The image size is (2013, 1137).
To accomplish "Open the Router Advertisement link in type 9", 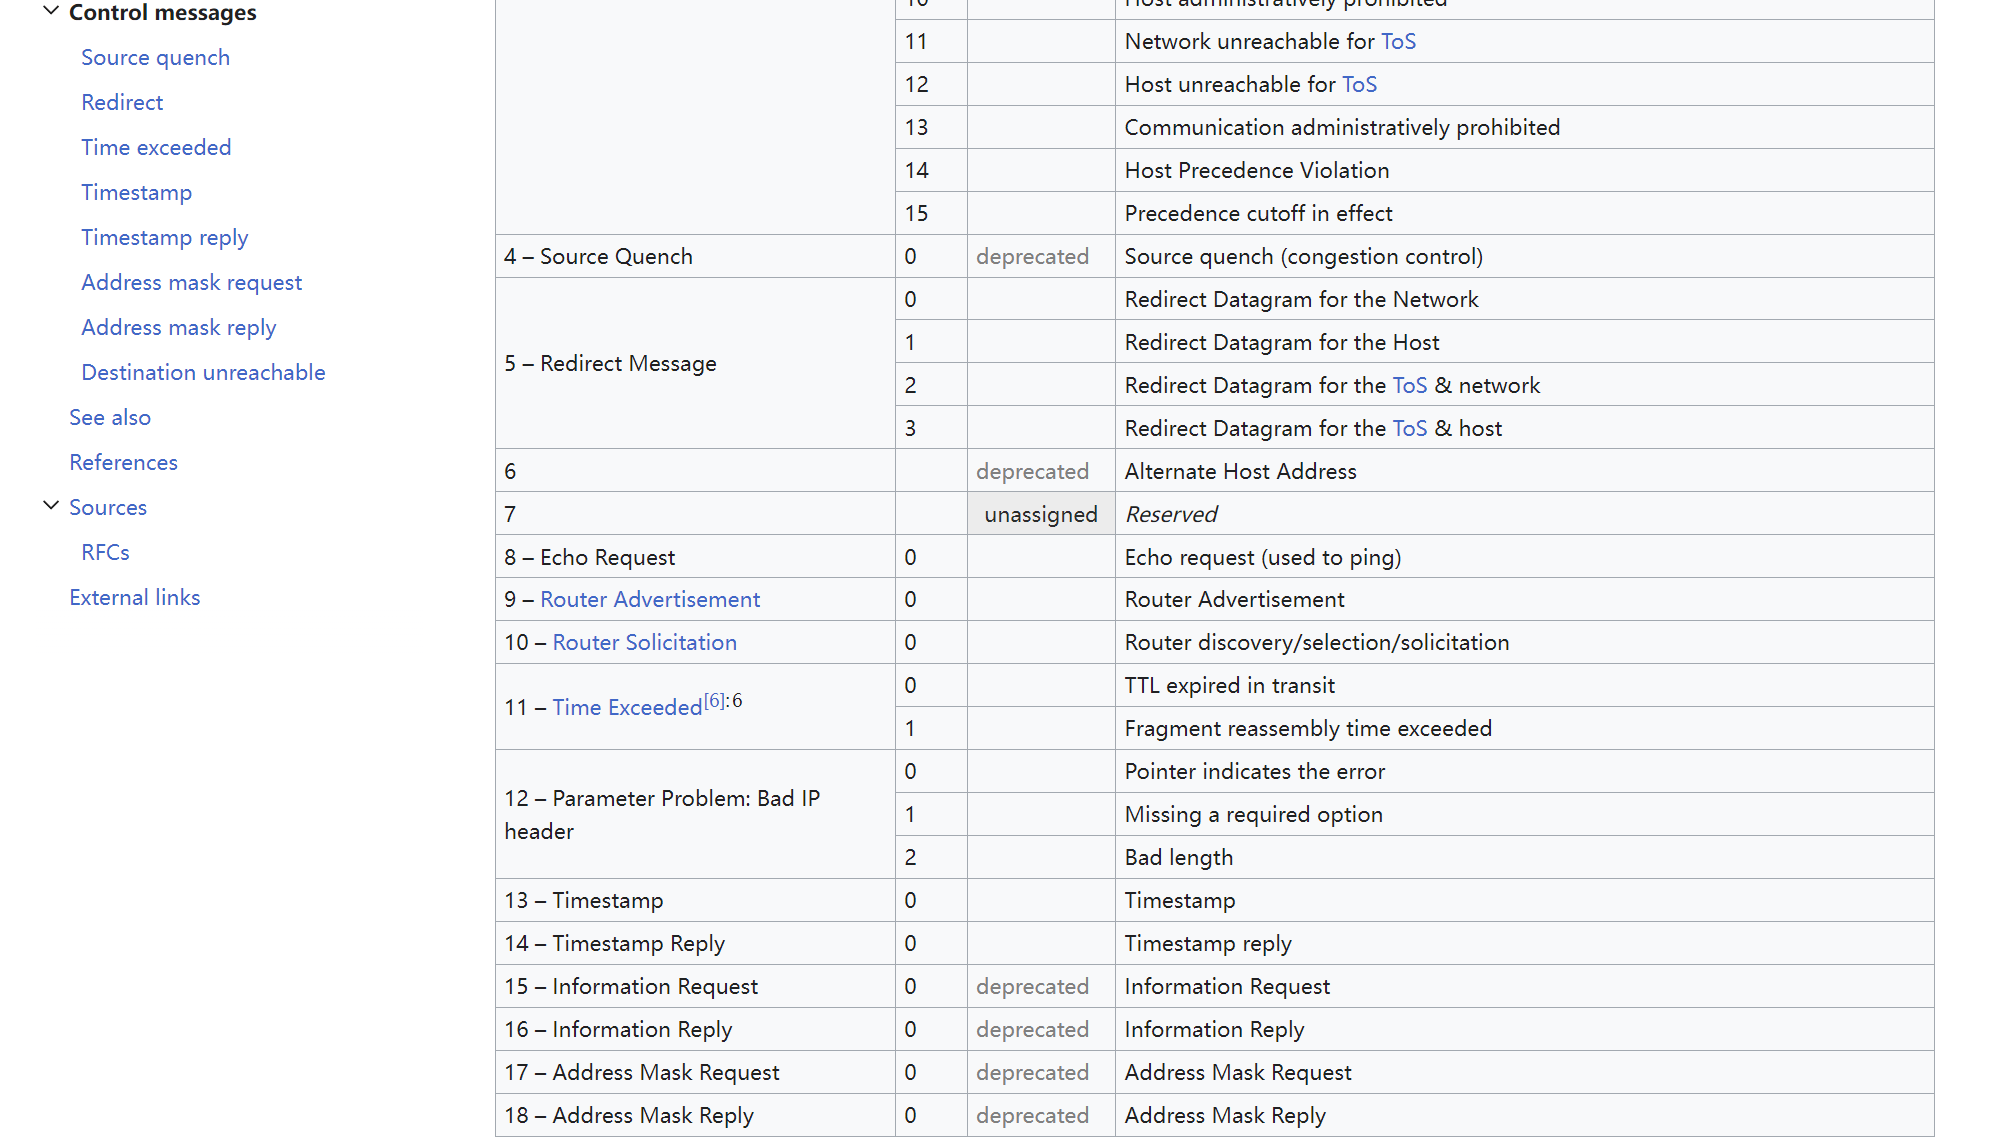I will pyautogui.click(x=650, y=599).
